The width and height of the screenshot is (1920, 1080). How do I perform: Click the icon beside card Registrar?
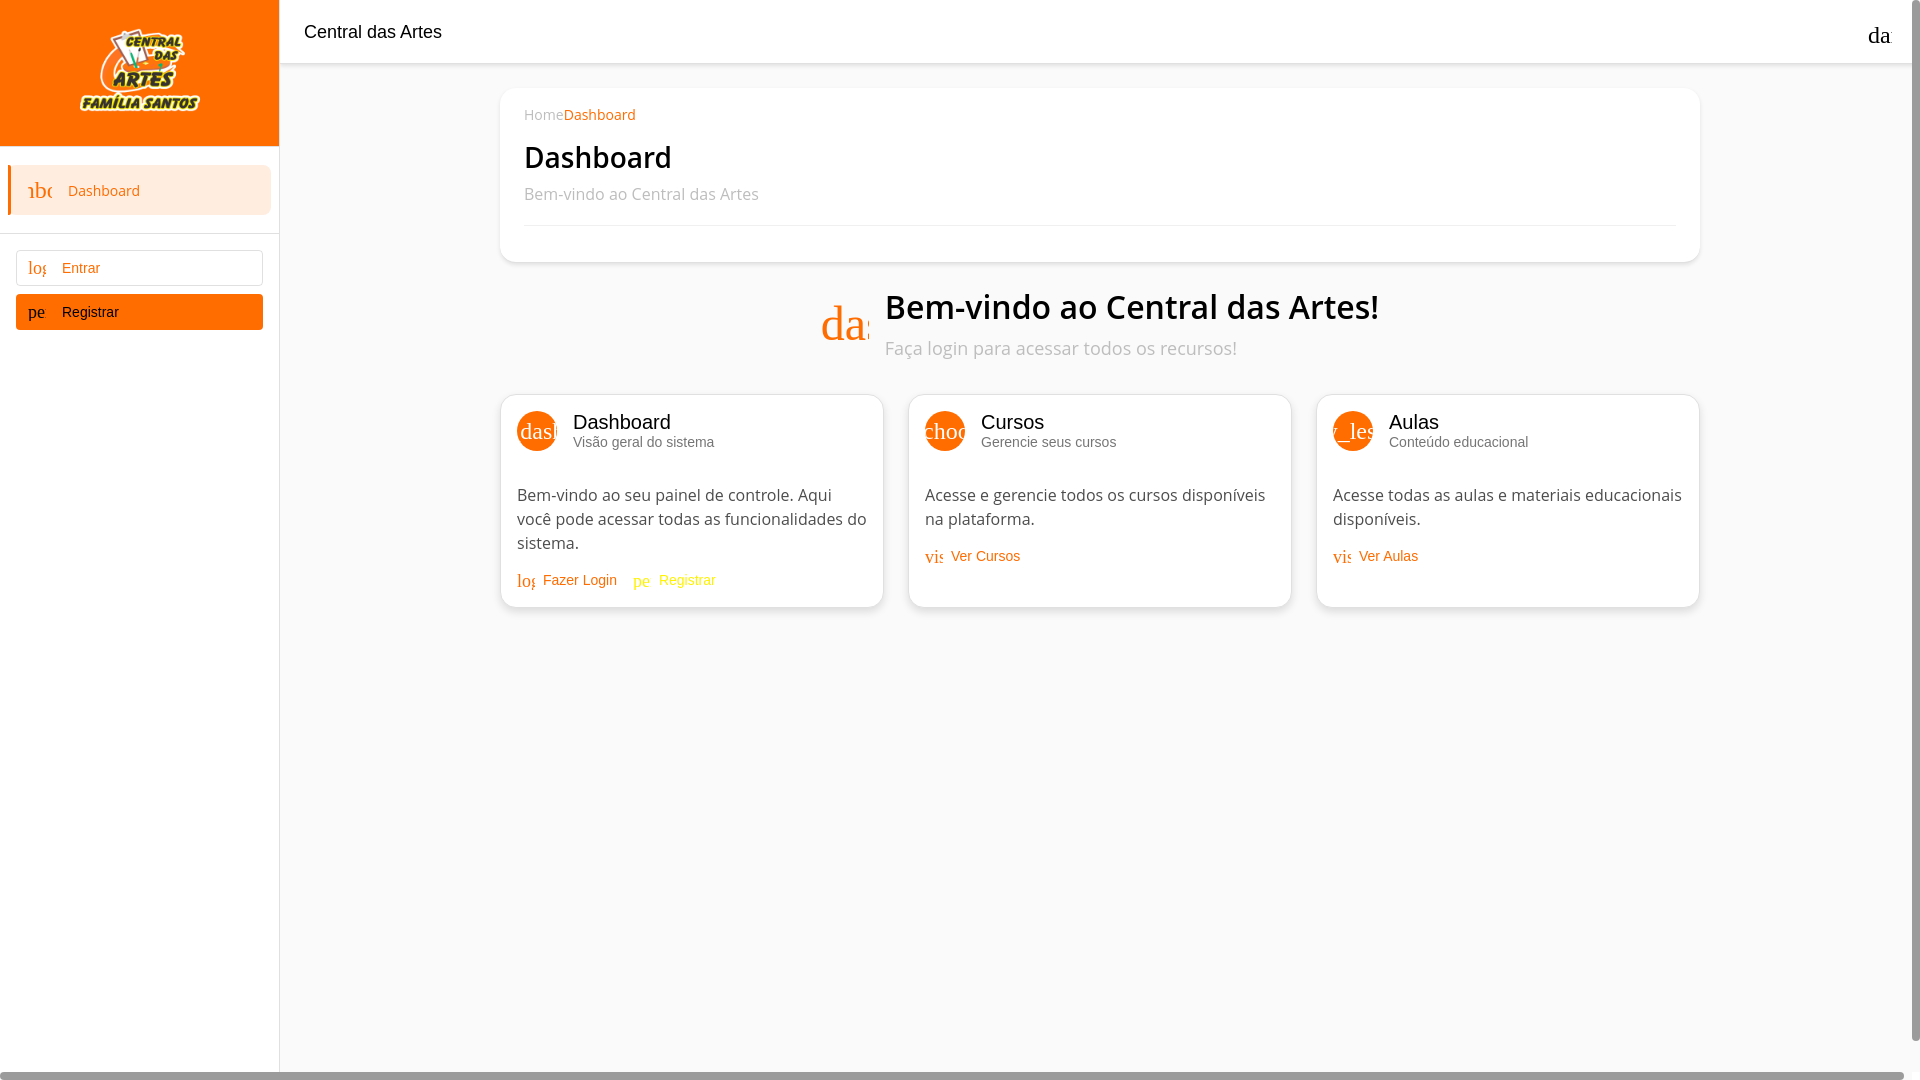(642, 581)
